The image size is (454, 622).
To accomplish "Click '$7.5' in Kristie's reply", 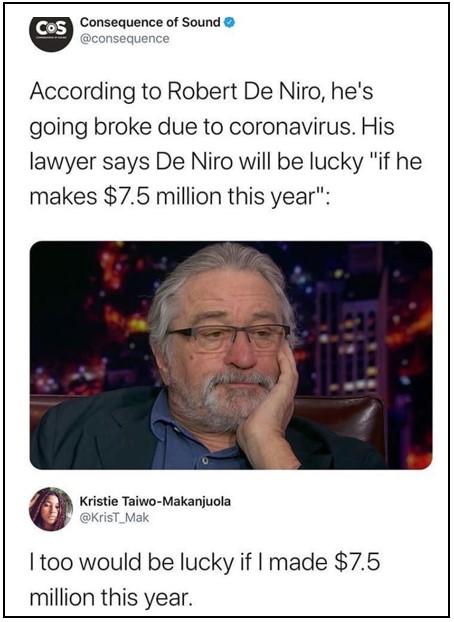I will click(358, 562).
